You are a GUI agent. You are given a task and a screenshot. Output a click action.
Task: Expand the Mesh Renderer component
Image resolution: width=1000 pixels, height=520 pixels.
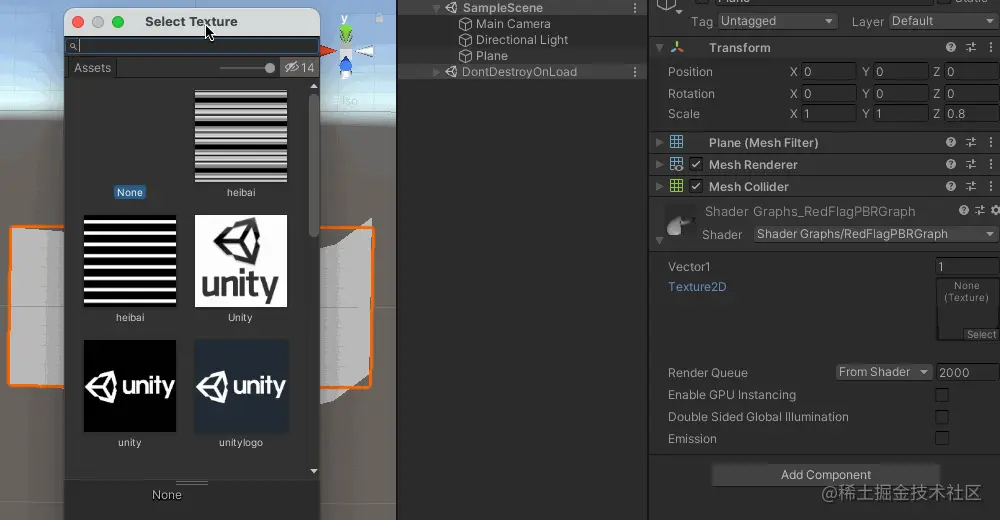[659, 165]
